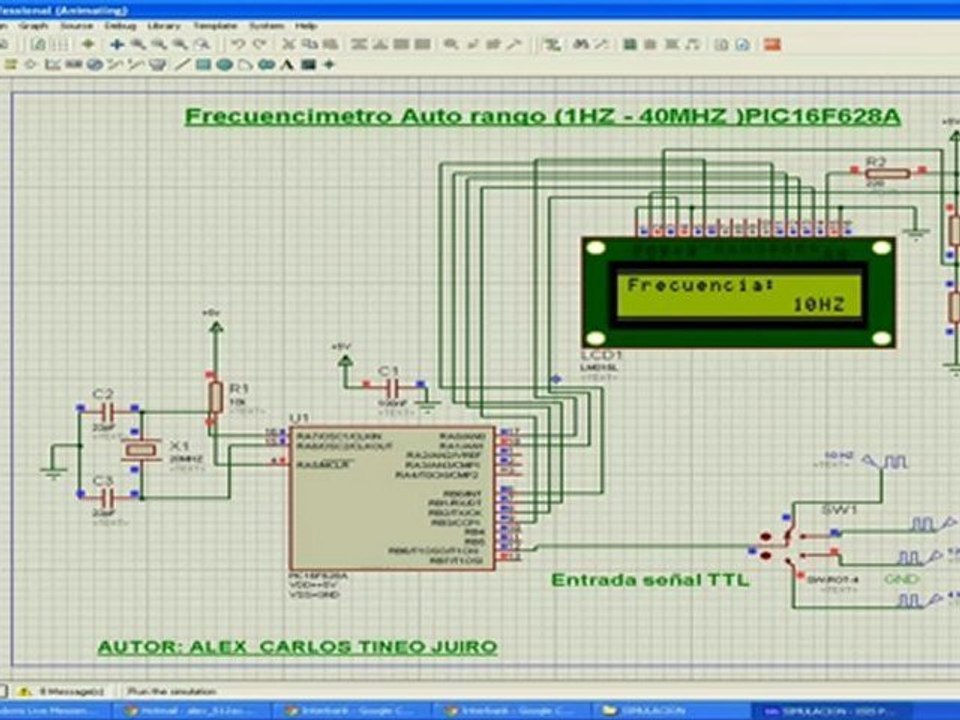Click the Copy to clipboard icon
Screen dimensions: 960x720
coord(309,45)
